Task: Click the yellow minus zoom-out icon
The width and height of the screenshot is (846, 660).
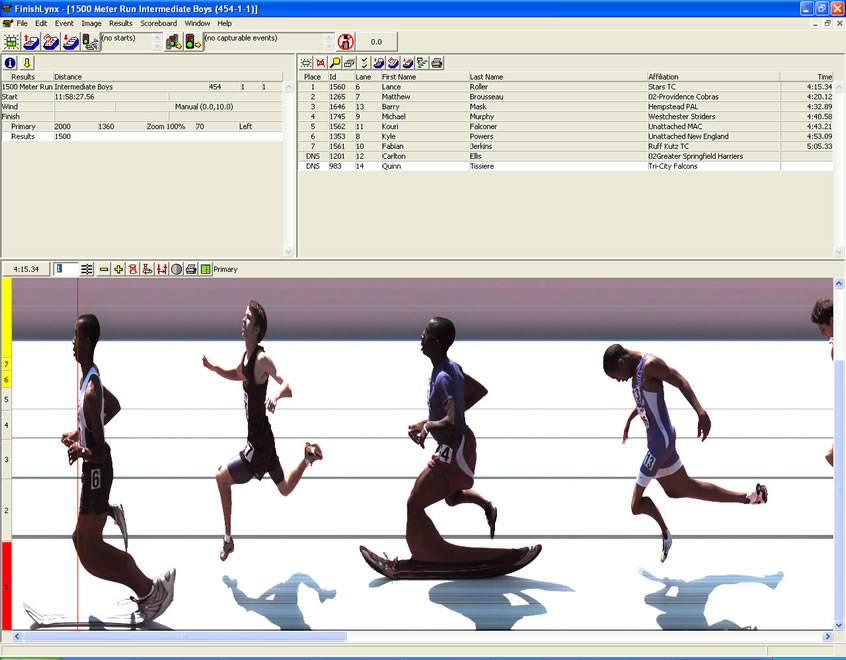Action: [103, 269]
